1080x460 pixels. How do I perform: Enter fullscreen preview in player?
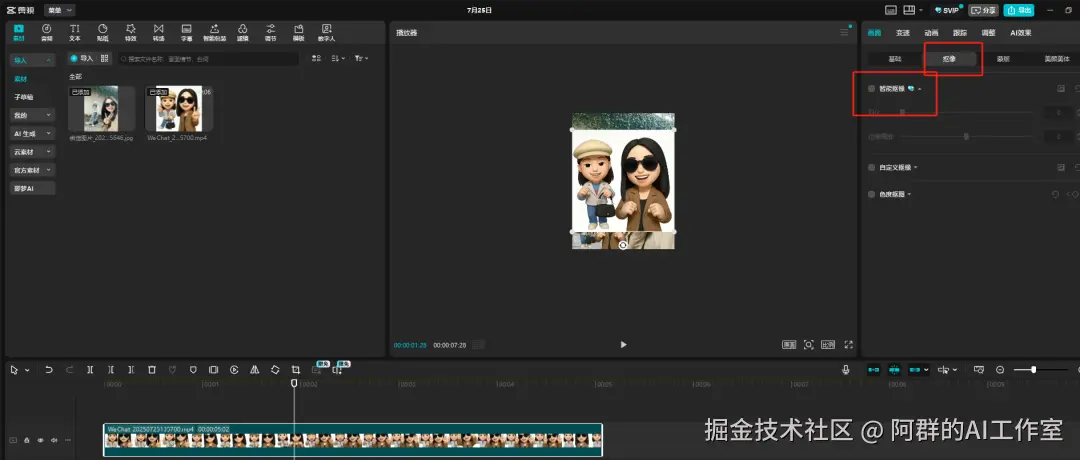pos(849,344)
